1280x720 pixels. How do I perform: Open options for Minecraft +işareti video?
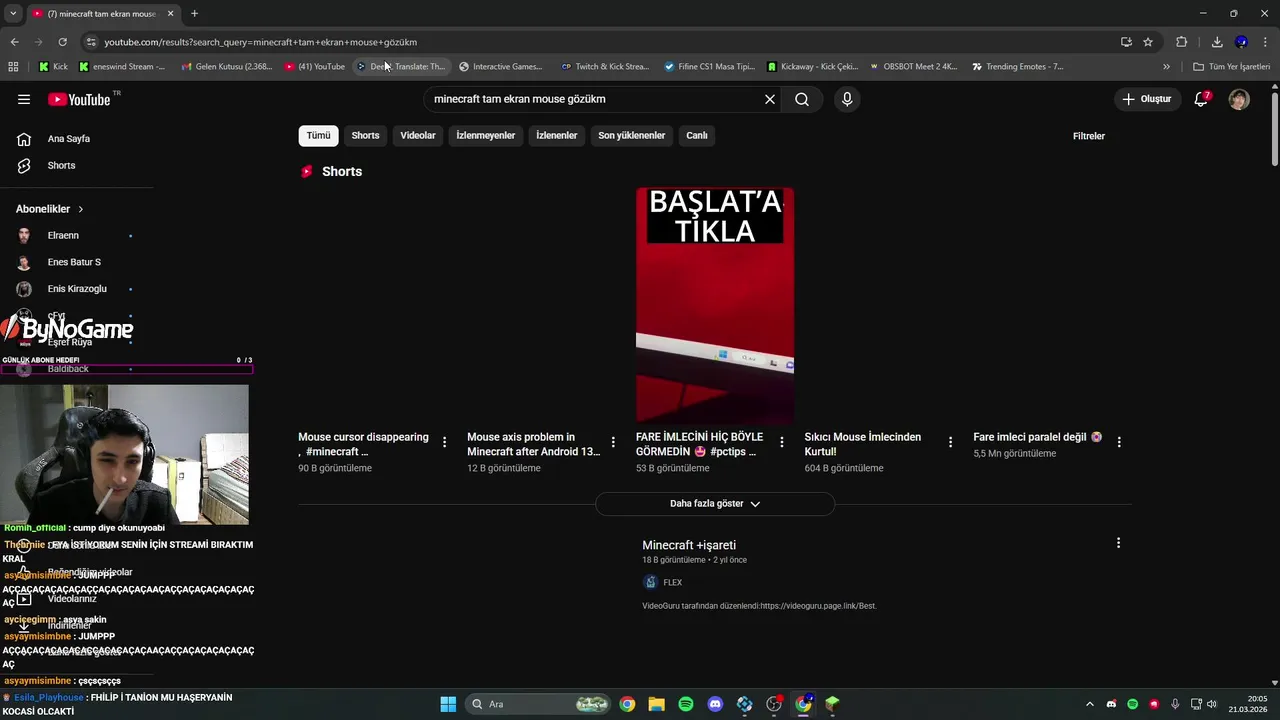(x=1118, y=543)
